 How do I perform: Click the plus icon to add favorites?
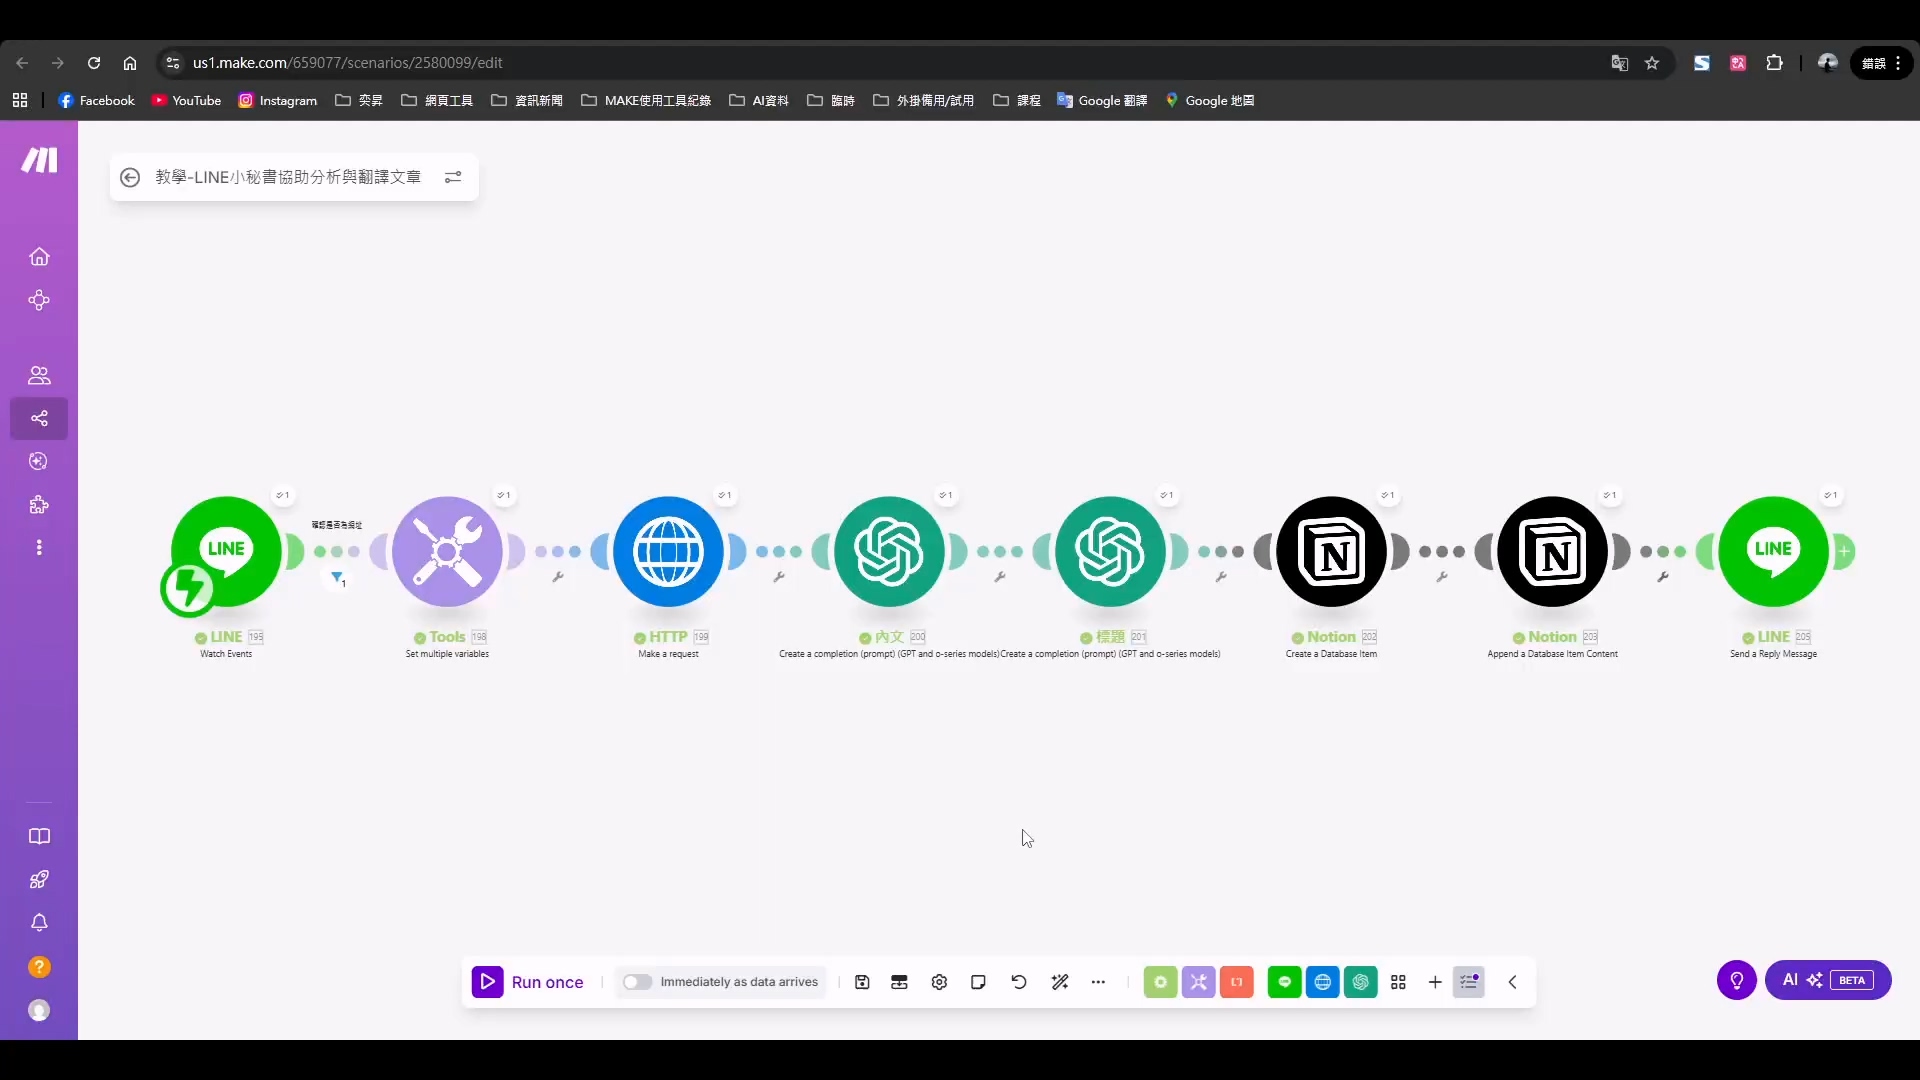point(1435,982)
